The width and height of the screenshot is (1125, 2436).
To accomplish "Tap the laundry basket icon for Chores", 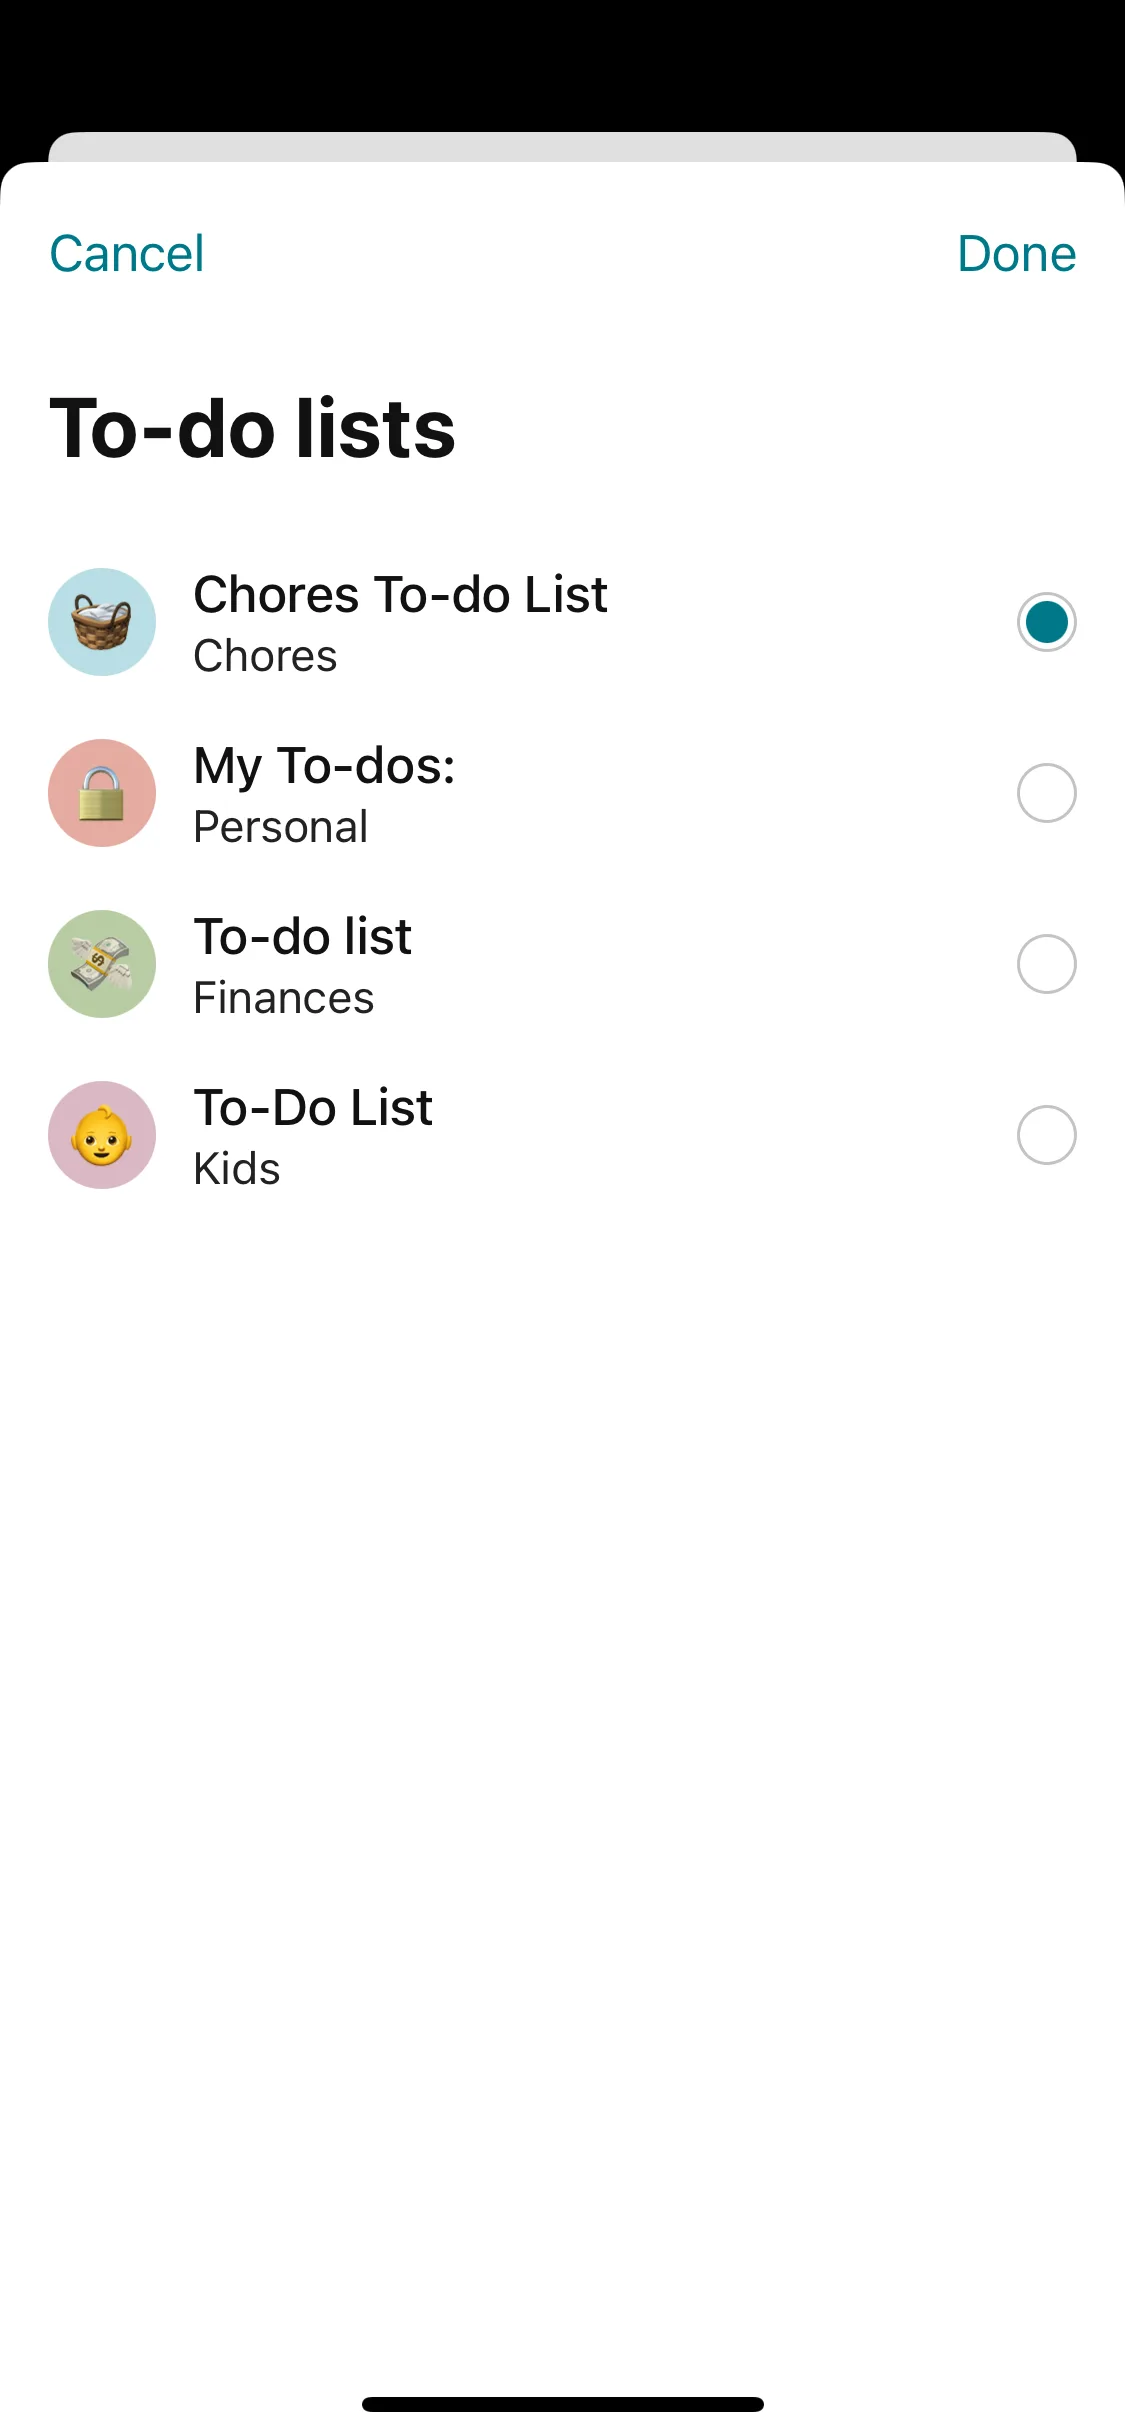I will click(102, 622).
